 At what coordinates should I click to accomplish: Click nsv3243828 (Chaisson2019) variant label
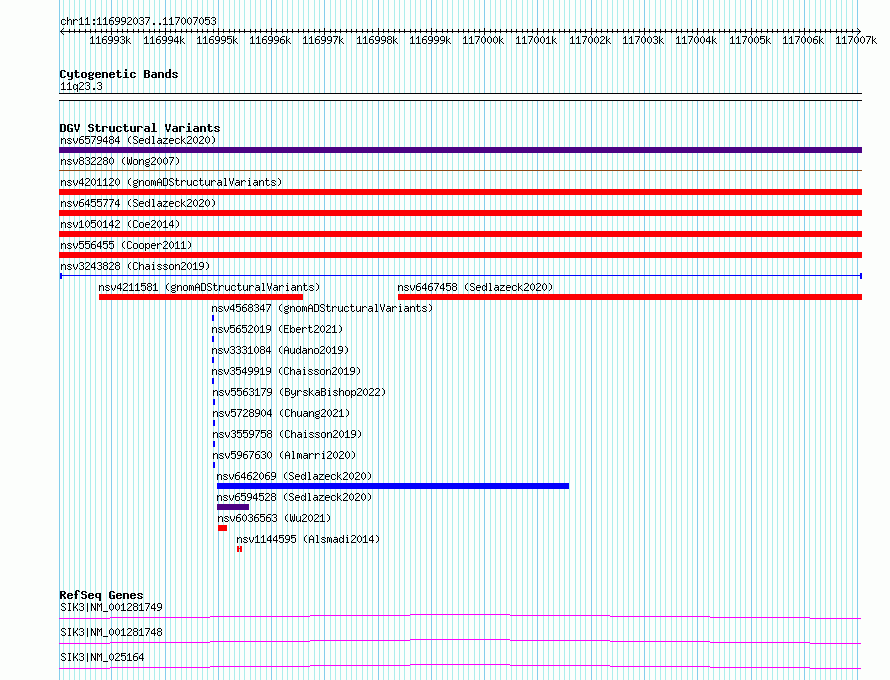coord(135,266)
